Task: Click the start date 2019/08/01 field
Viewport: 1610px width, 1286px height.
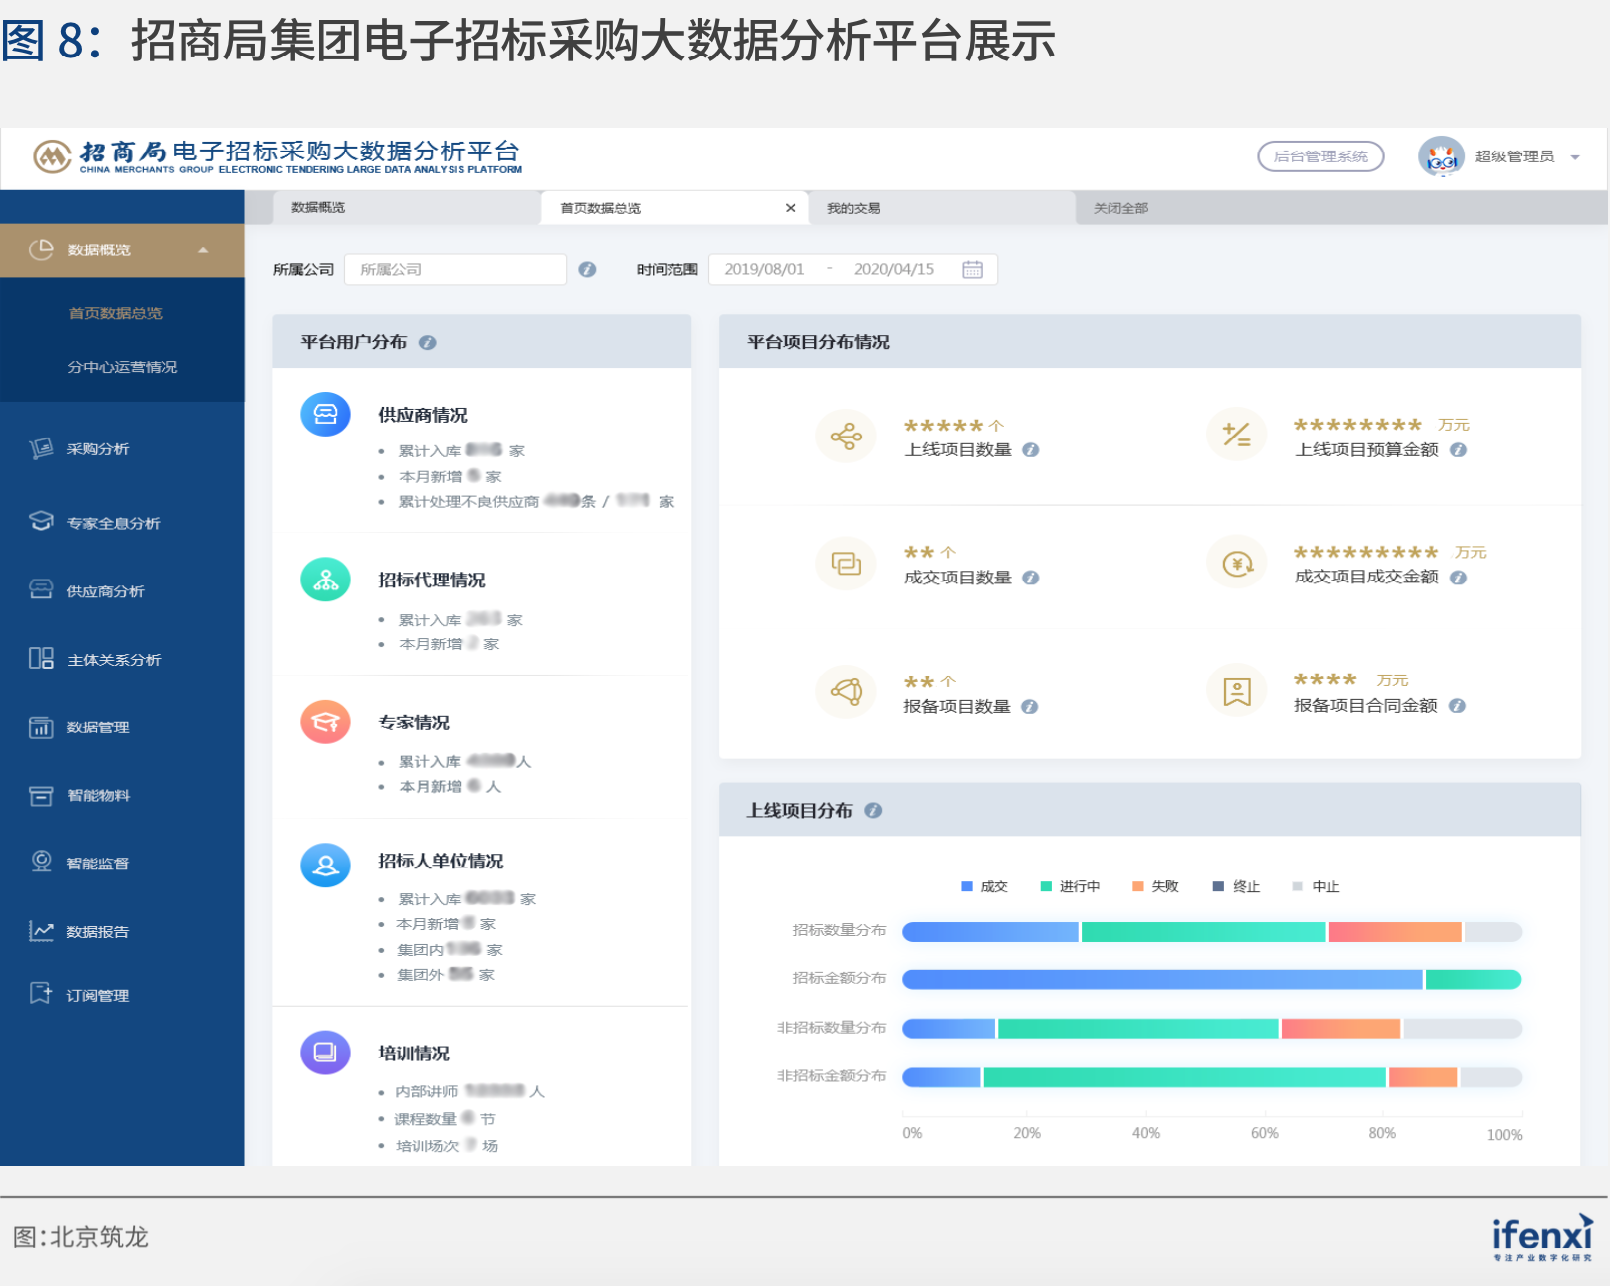Action: pos(764,270)
